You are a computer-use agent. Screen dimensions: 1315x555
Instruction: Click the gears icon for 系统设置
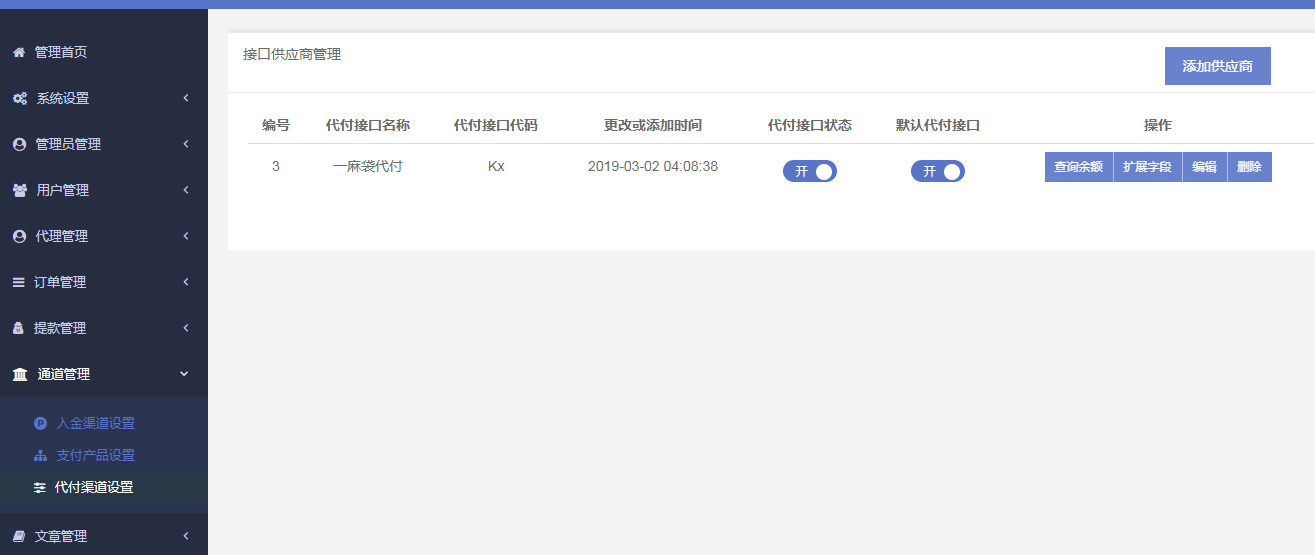[19, 98]
